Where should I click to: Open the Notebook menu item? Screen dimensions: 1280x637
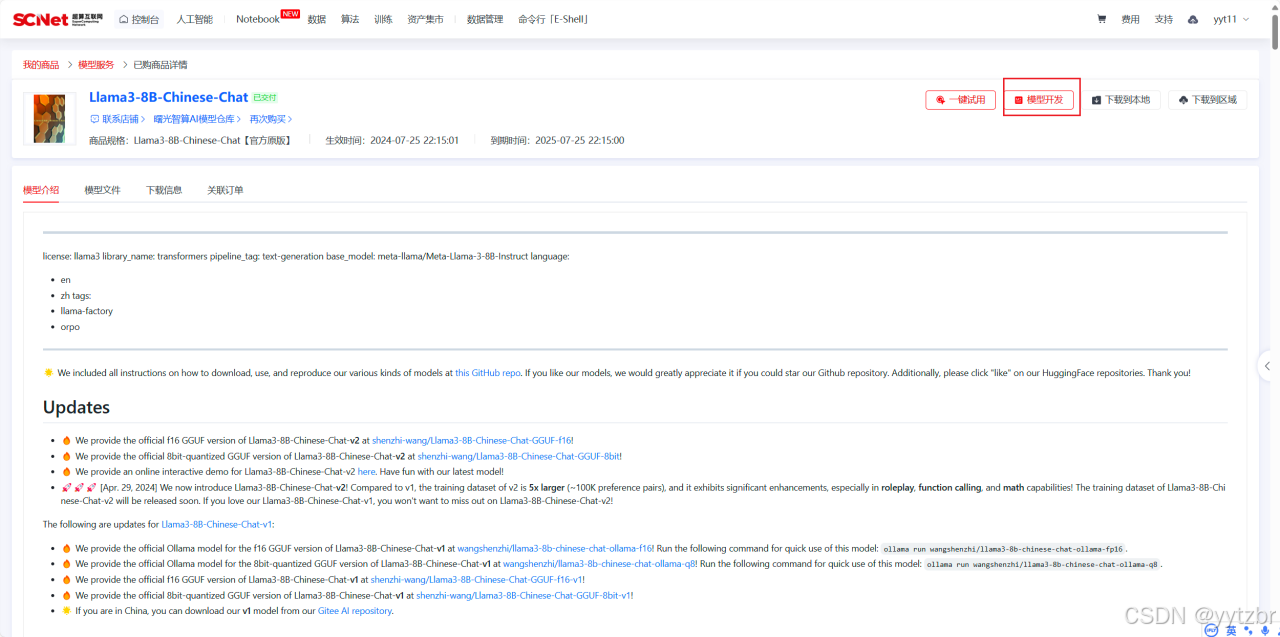tap(258, 19)
